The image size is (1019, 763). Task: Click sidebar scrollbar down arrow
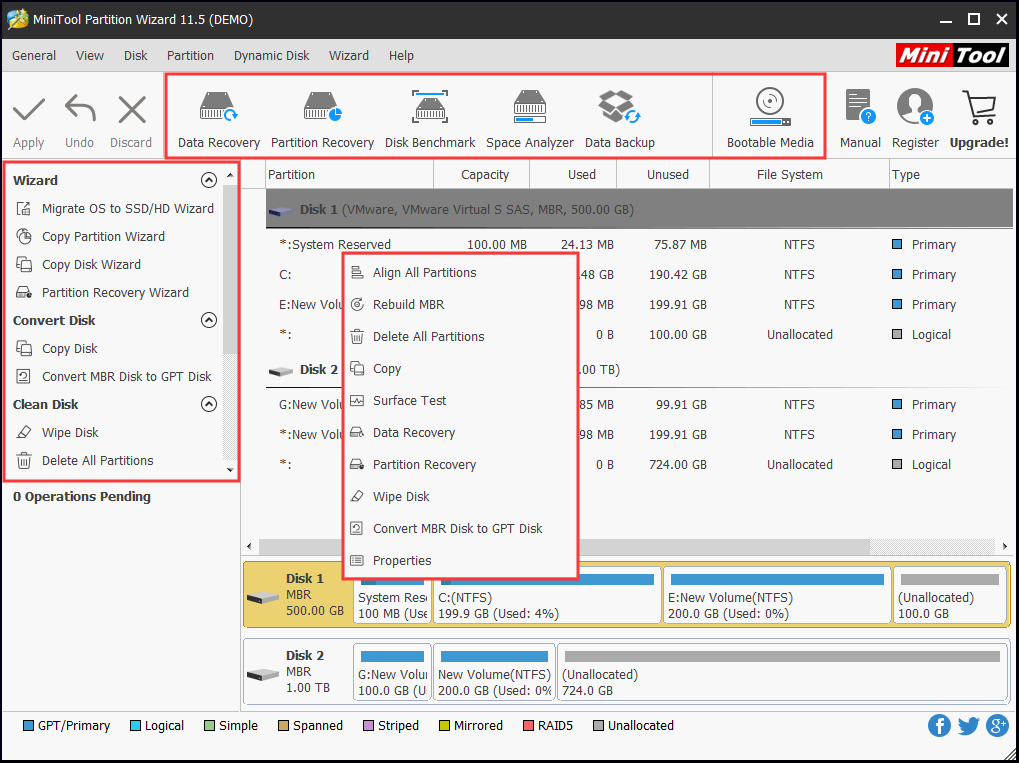(229, 469)
